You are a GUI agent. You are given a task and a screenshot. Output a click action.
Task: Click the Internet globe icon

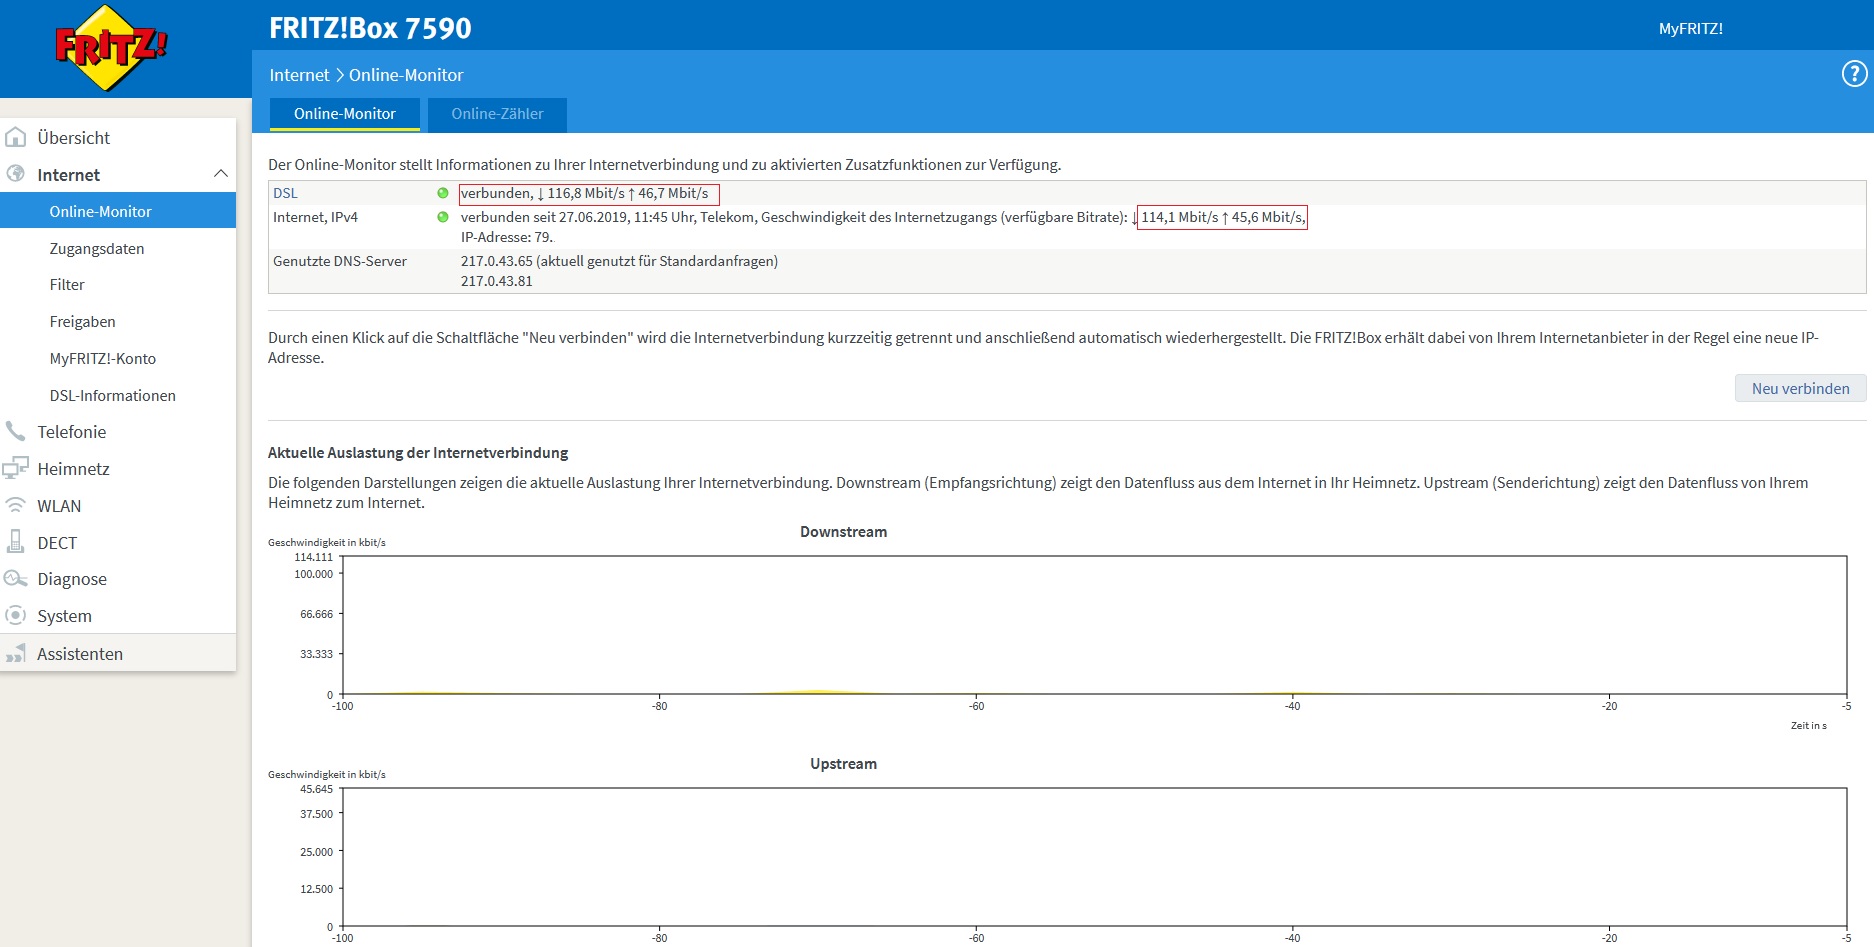click(16, 174)
